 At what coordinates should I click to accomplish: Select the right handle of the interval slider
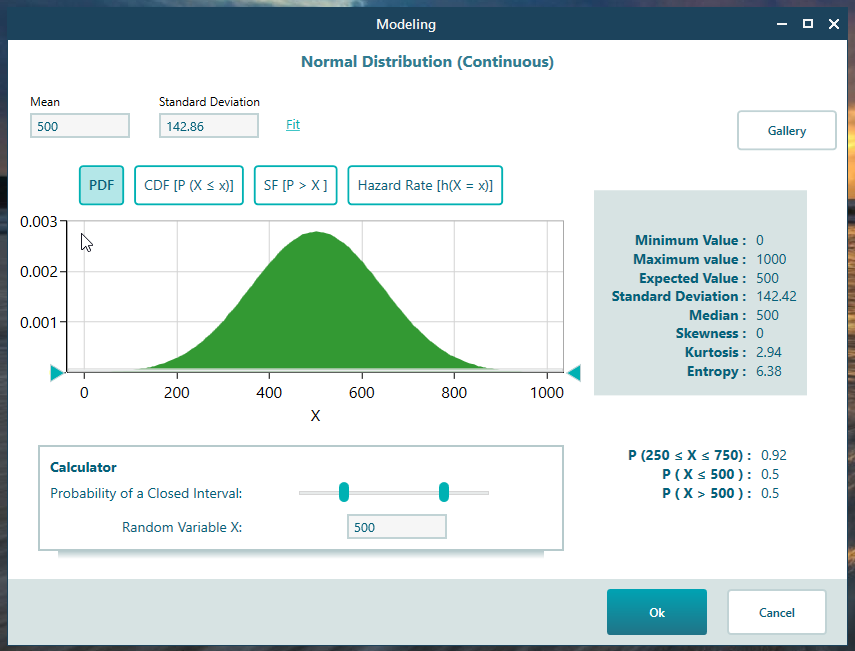[443, 492]
